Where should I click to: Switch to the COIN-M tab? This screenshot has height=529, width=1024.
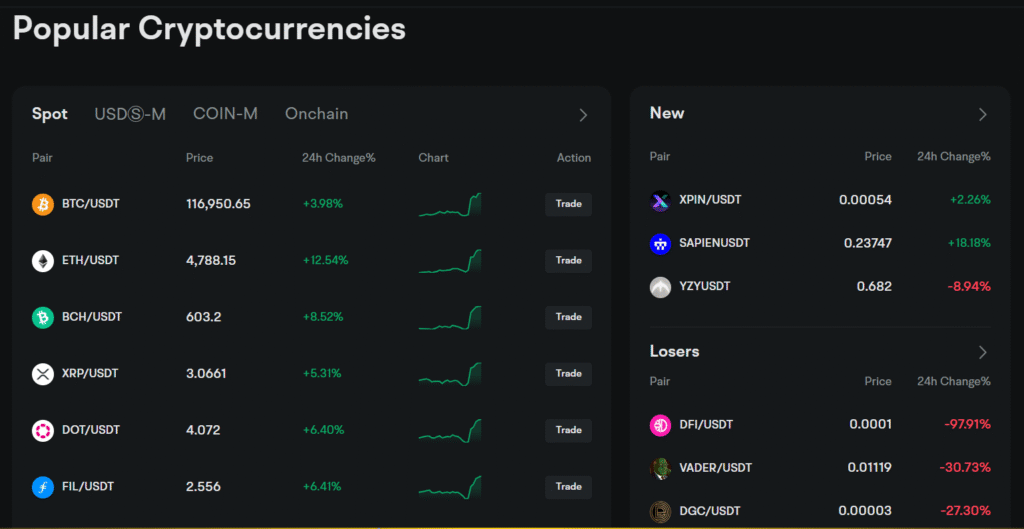tap(225, 114)
